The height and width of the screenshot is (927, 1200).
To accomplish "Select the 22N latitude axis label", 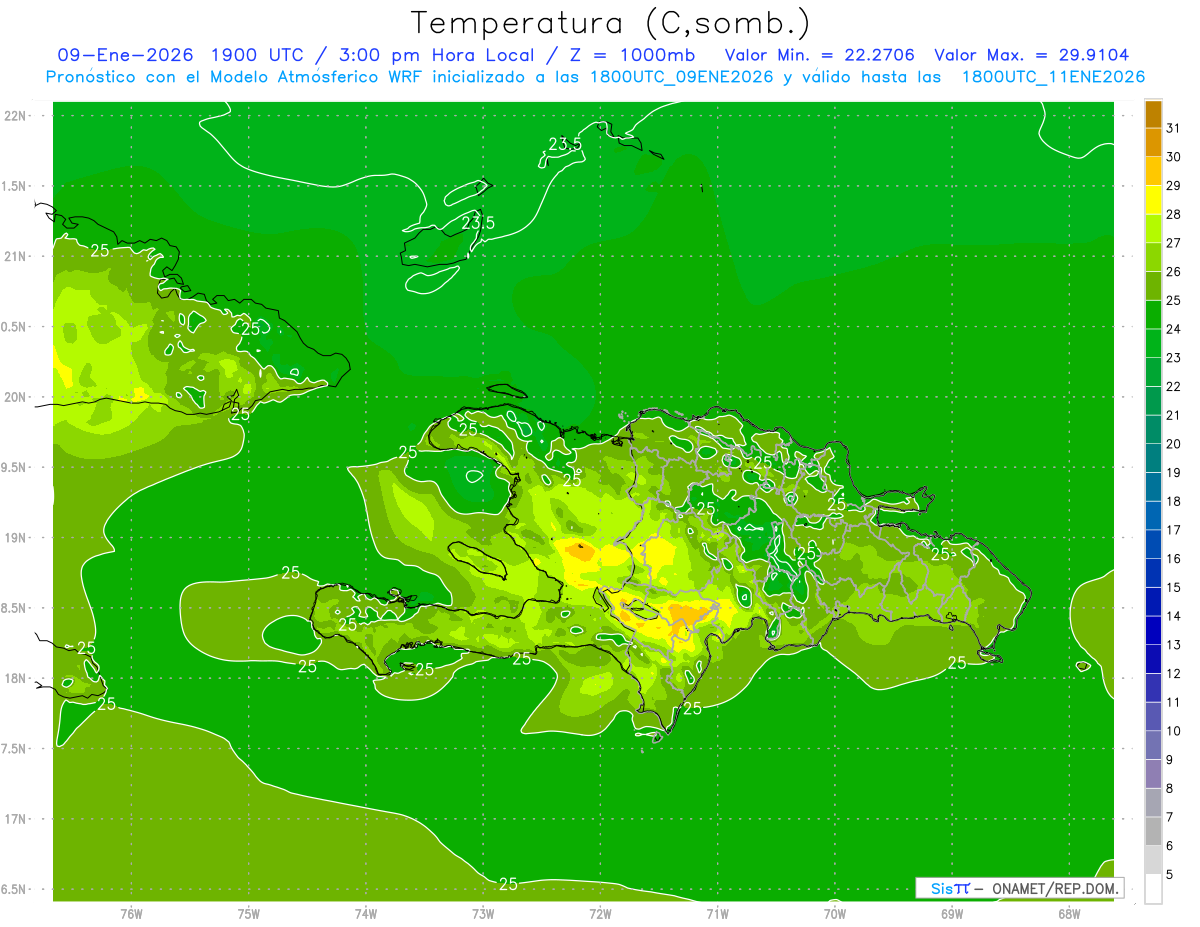I will tap(16, 115).
